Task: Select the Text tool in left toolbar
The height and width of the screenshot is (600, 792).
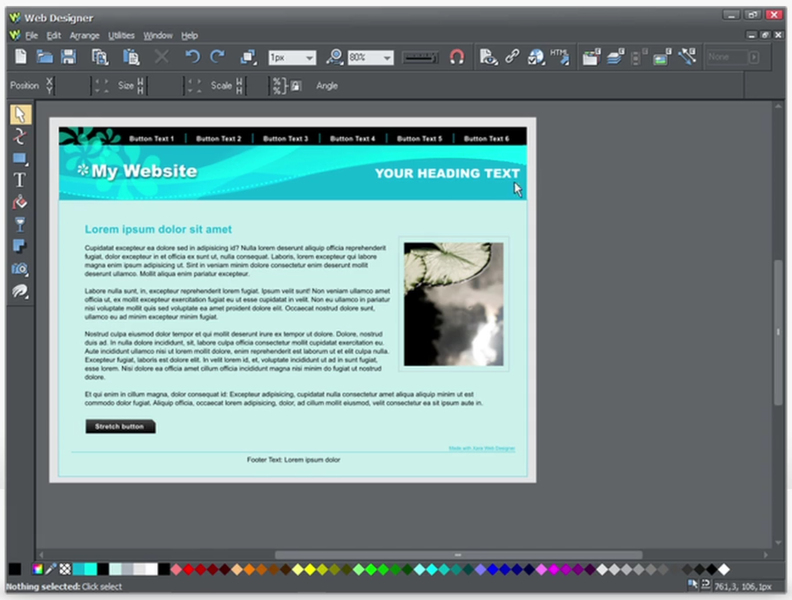Action: [19, 180]
